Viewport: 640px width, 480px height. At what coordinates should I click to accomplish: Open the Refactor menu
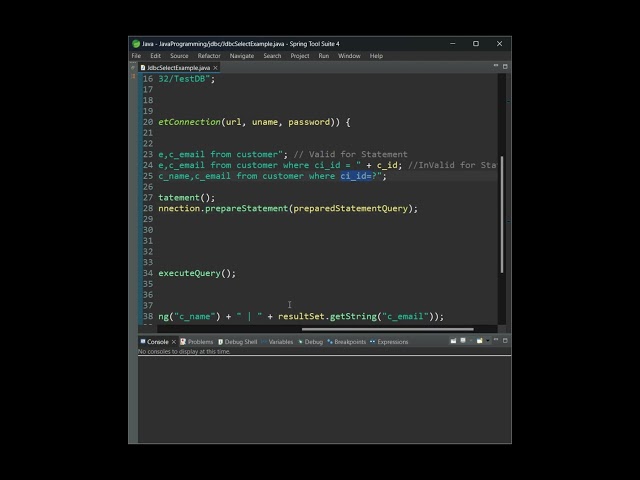[x=209, y=56]
